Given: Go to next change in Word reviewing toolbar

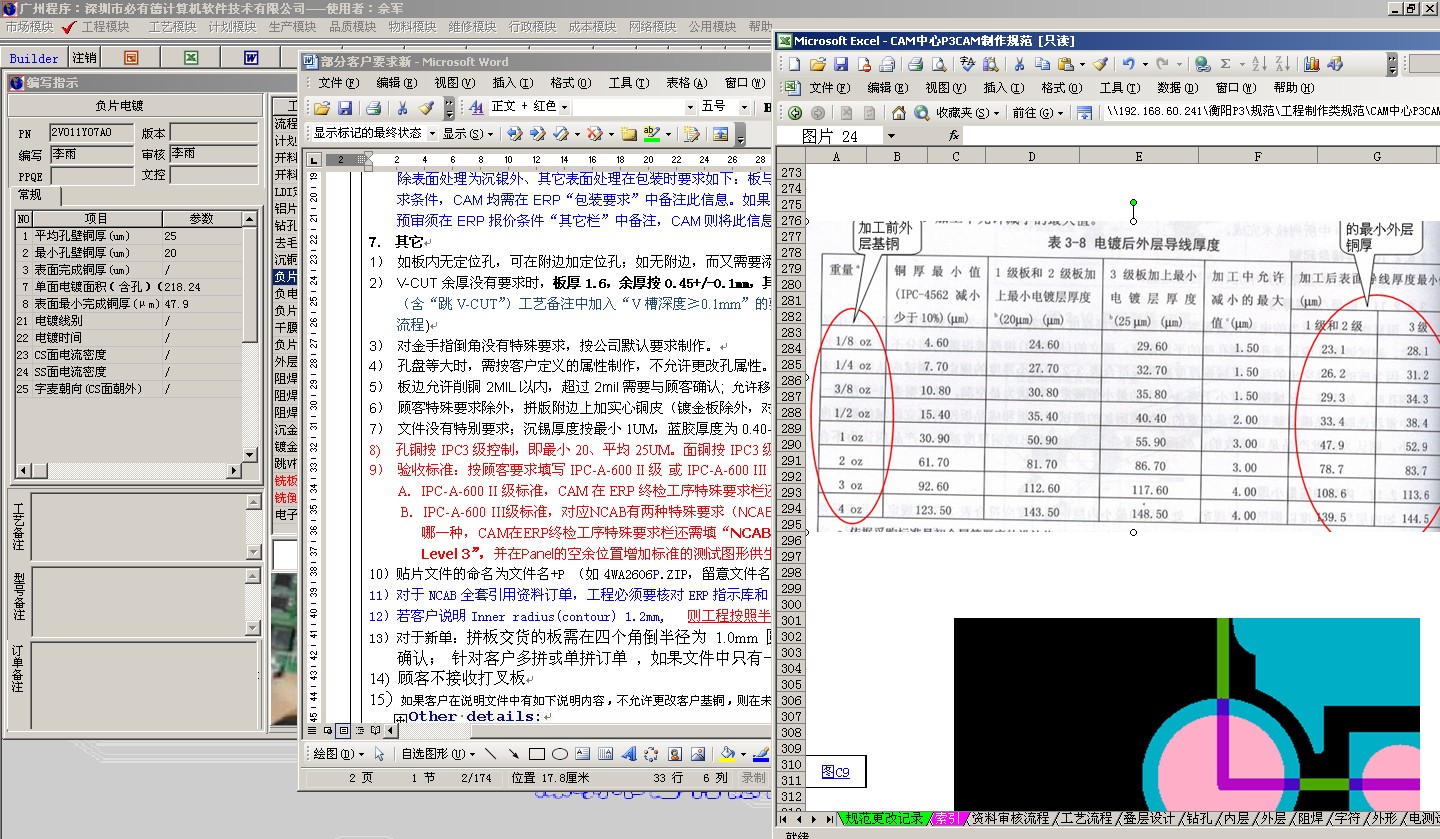Looking at the screenshot, I should (x=537, y=134).
